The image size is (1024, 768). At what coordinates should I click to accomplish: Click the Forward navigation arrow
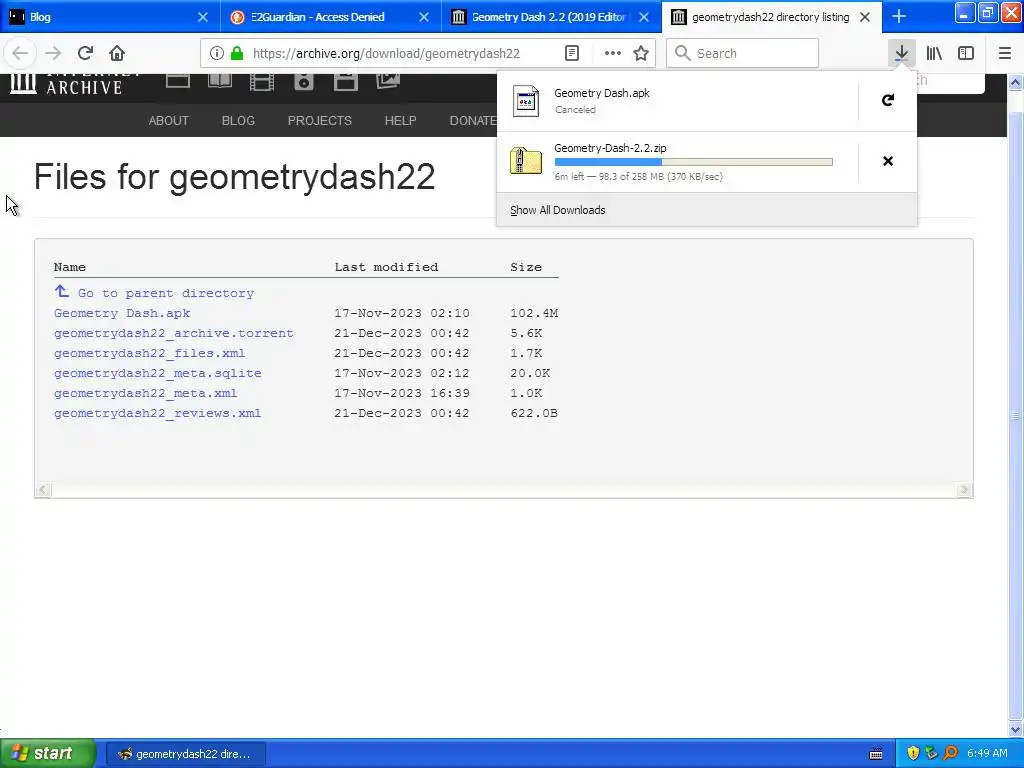(53, 53)
